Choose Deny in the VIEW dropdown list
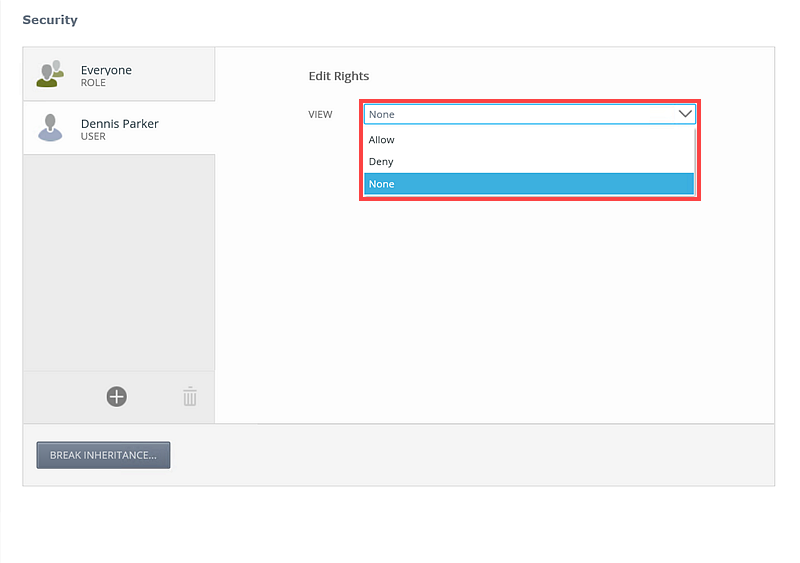800x563 pixels. pos(529,162)
